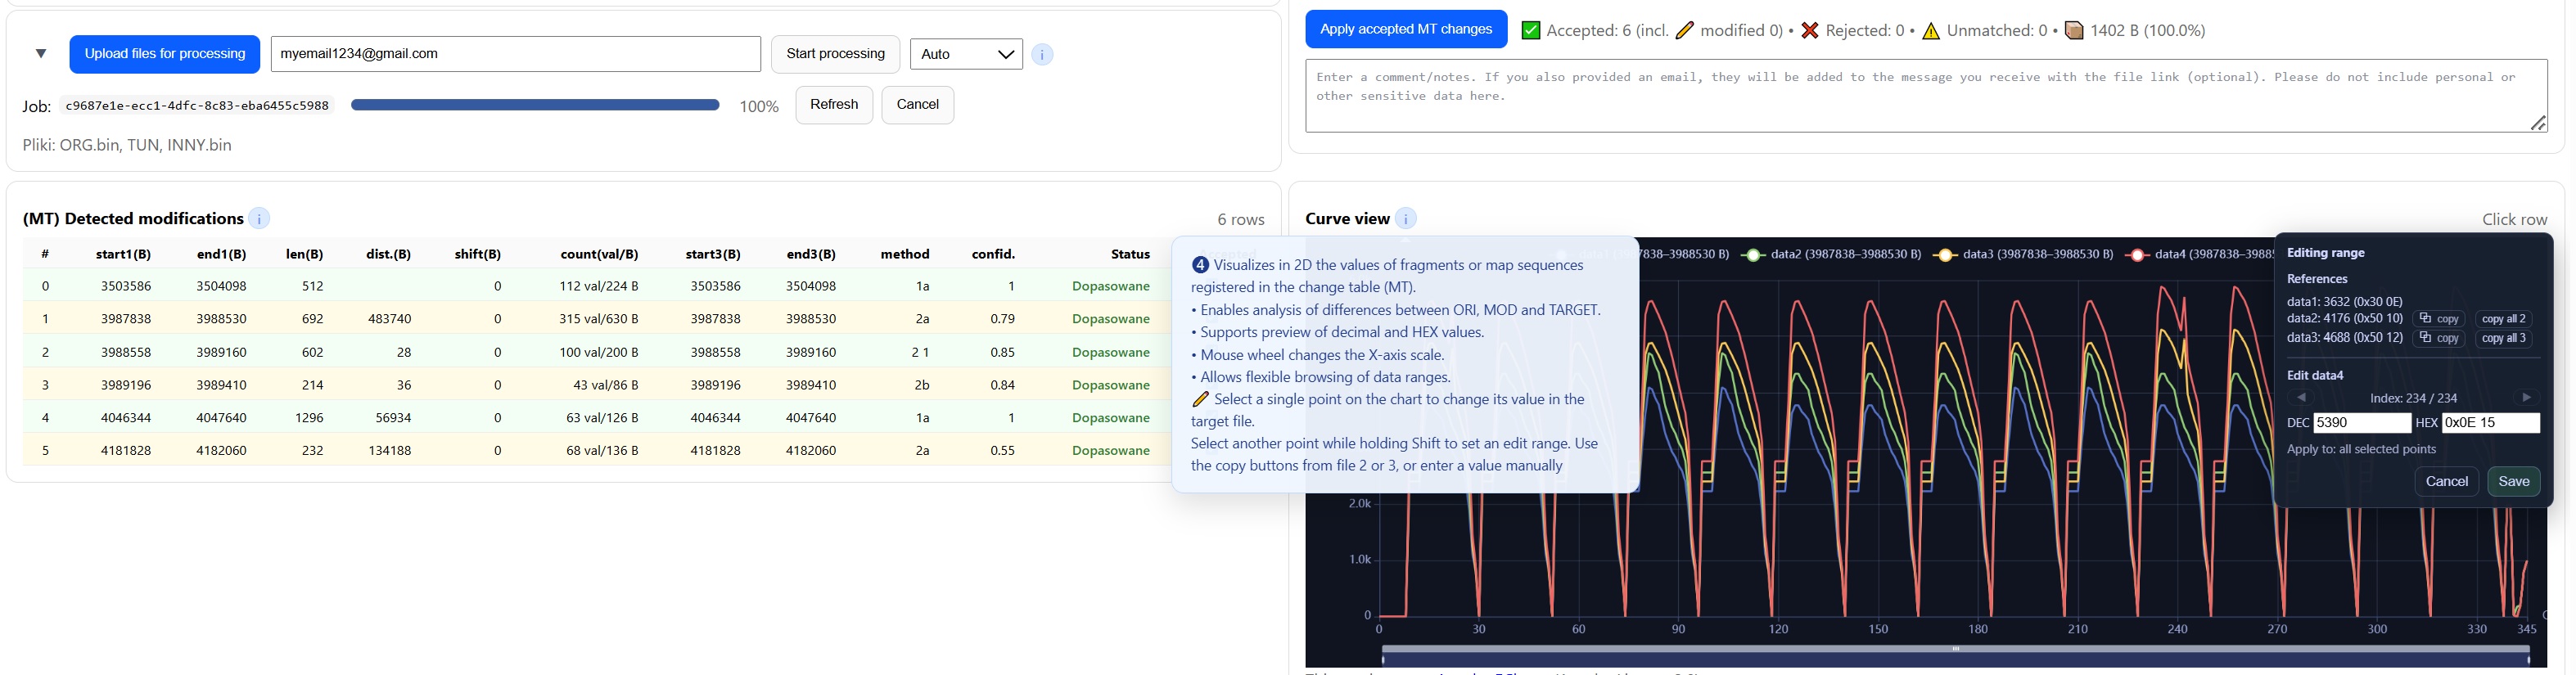The width and height of the screenshot is (2576, 675).
Task: Click the pencil modified icon in summary
Action: point(1685,31)
